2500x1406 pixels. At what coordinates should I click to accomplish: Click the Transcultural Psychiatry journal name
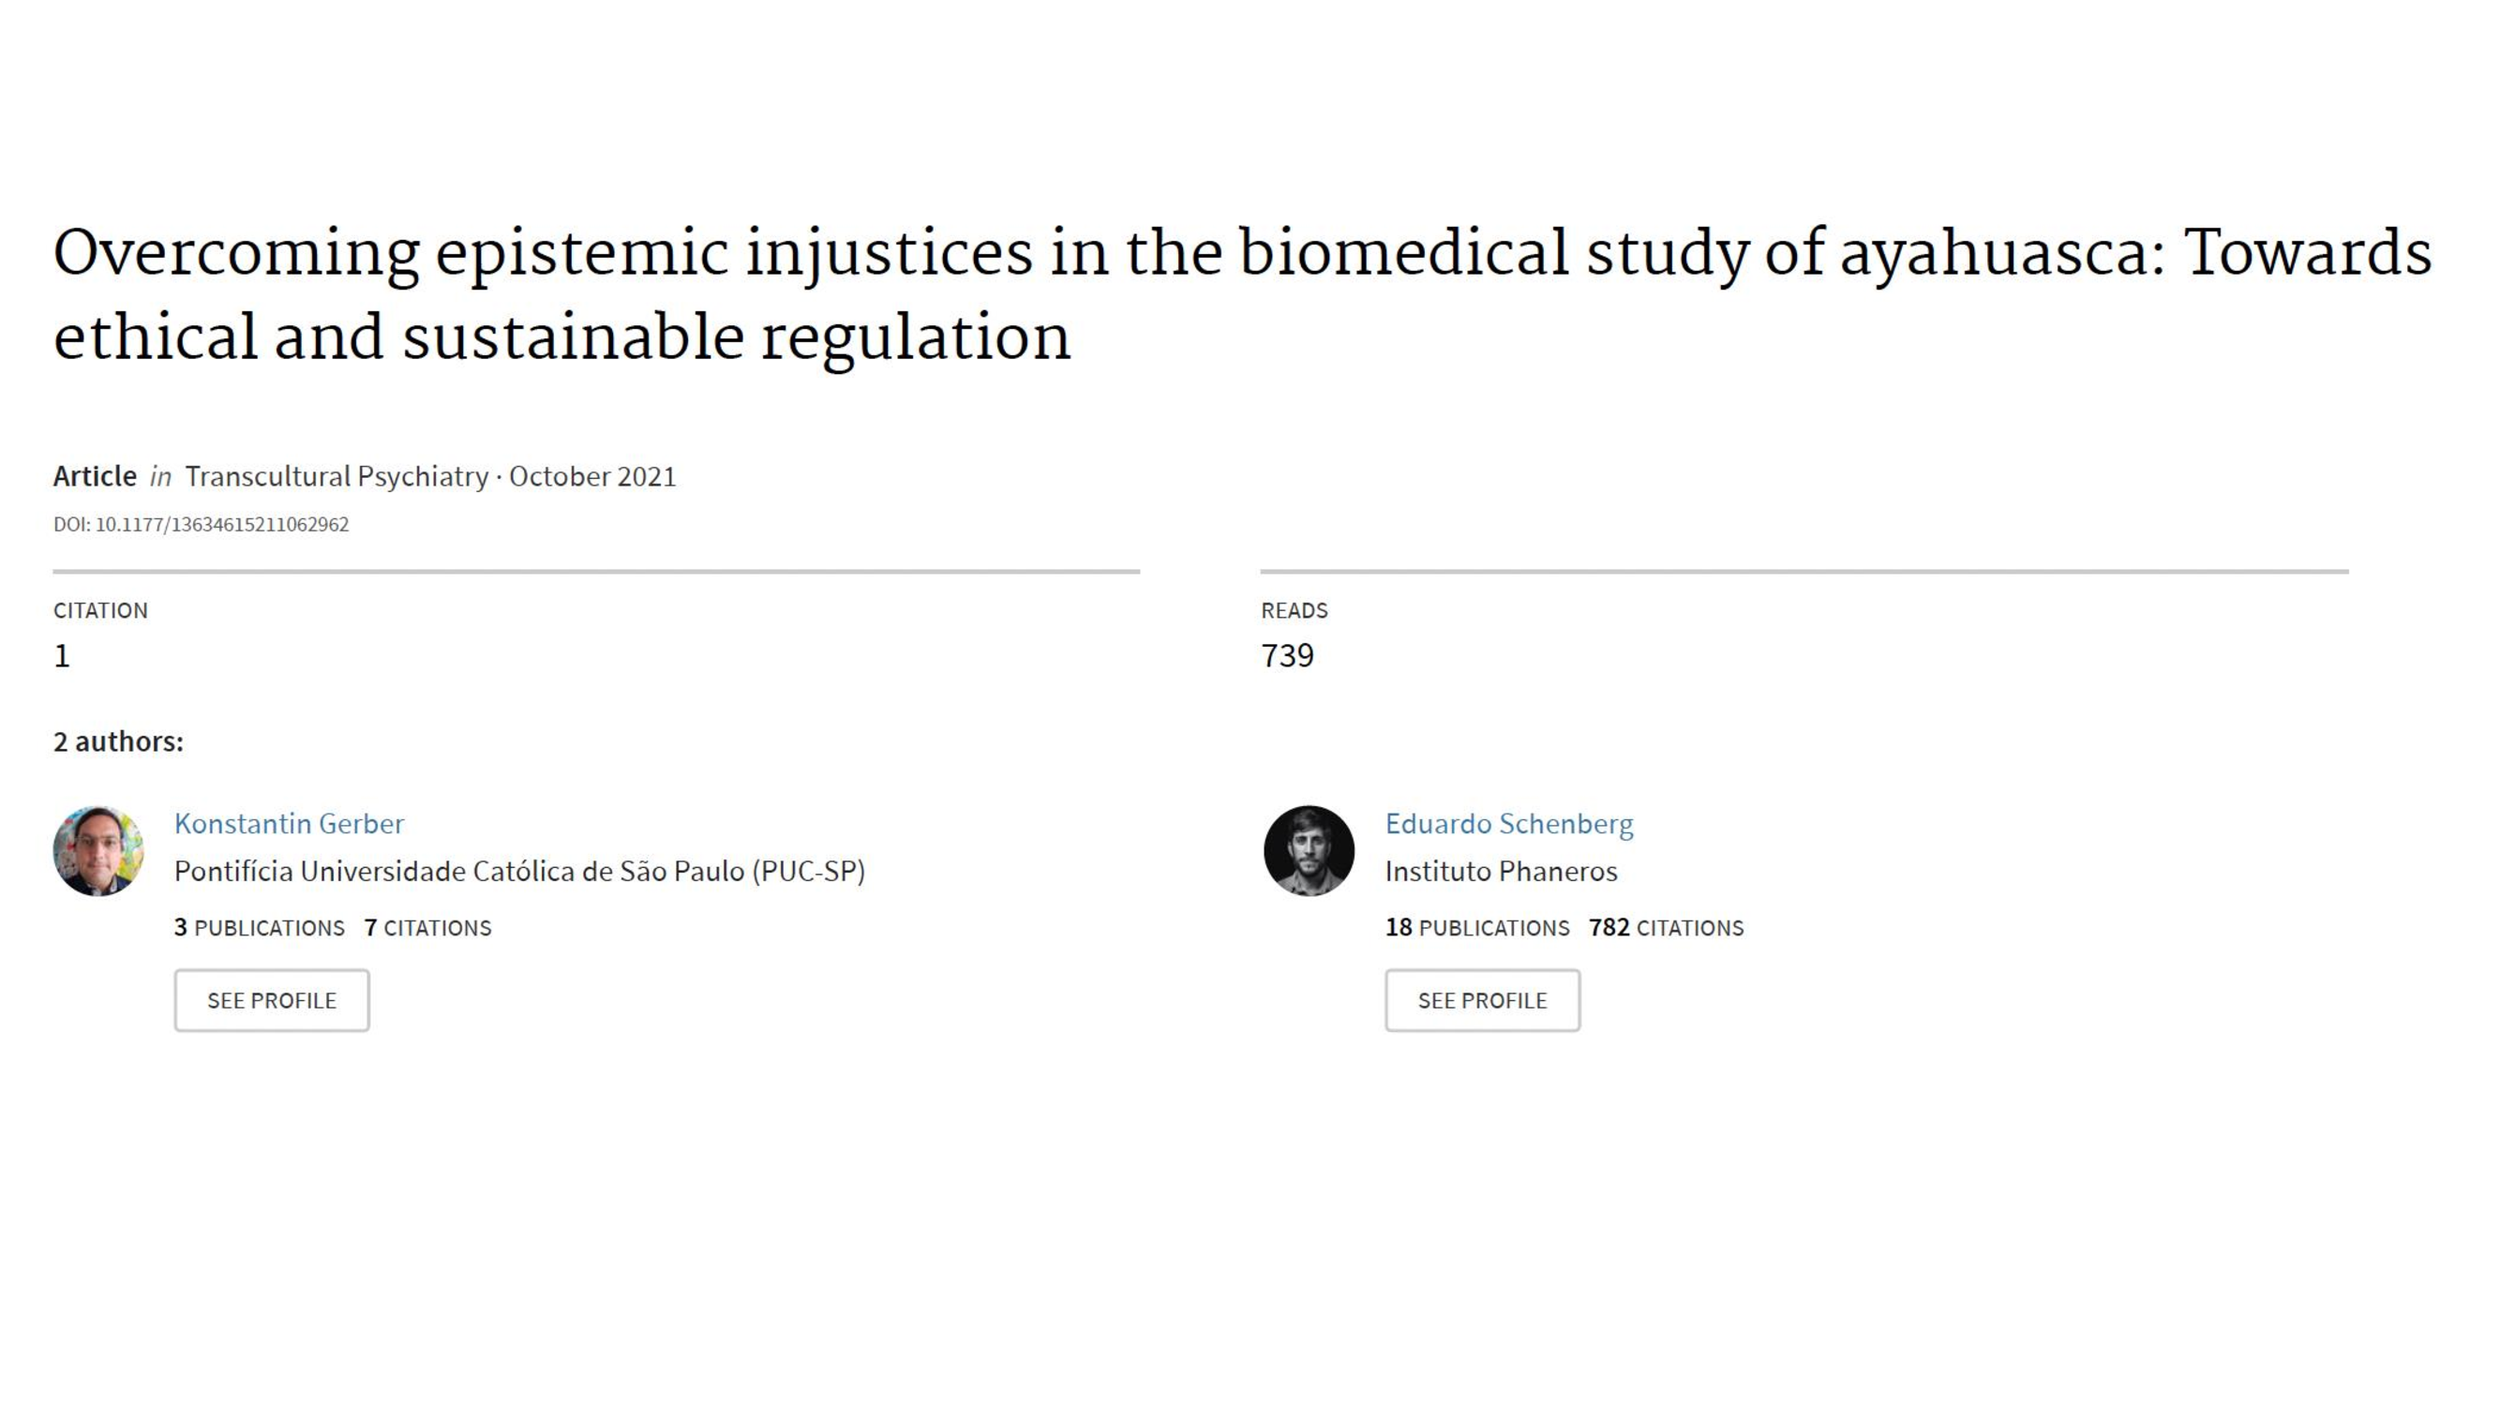point(337,476)
